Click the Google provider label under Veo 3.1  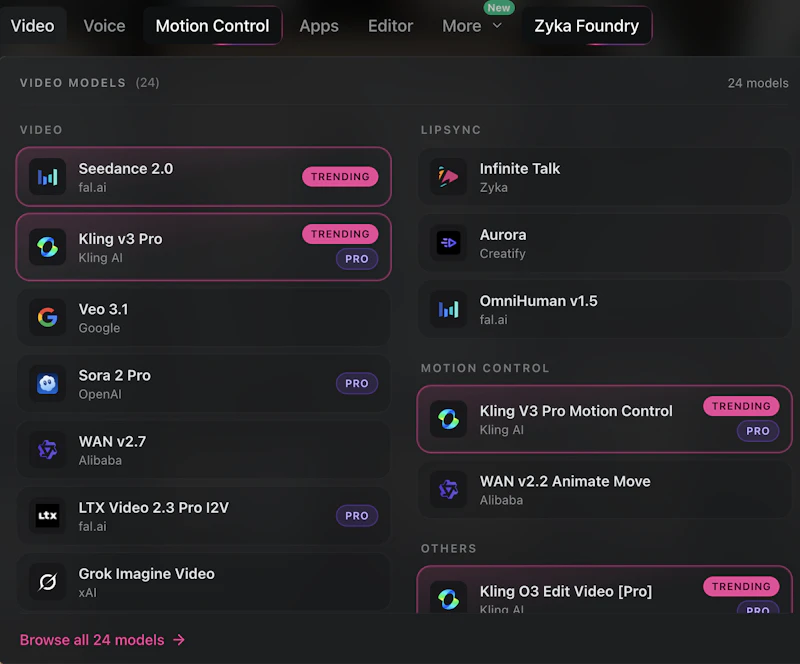point(99,328)
